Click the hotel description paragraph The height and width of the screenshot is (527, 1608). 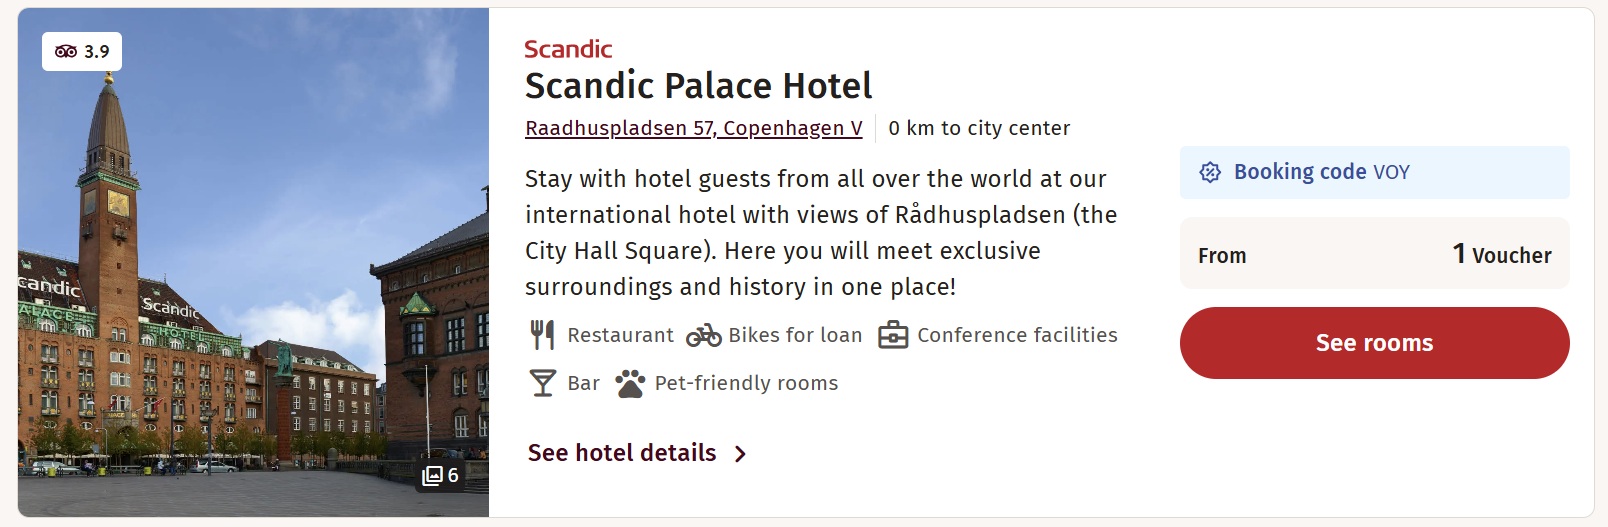click(821, 233)
